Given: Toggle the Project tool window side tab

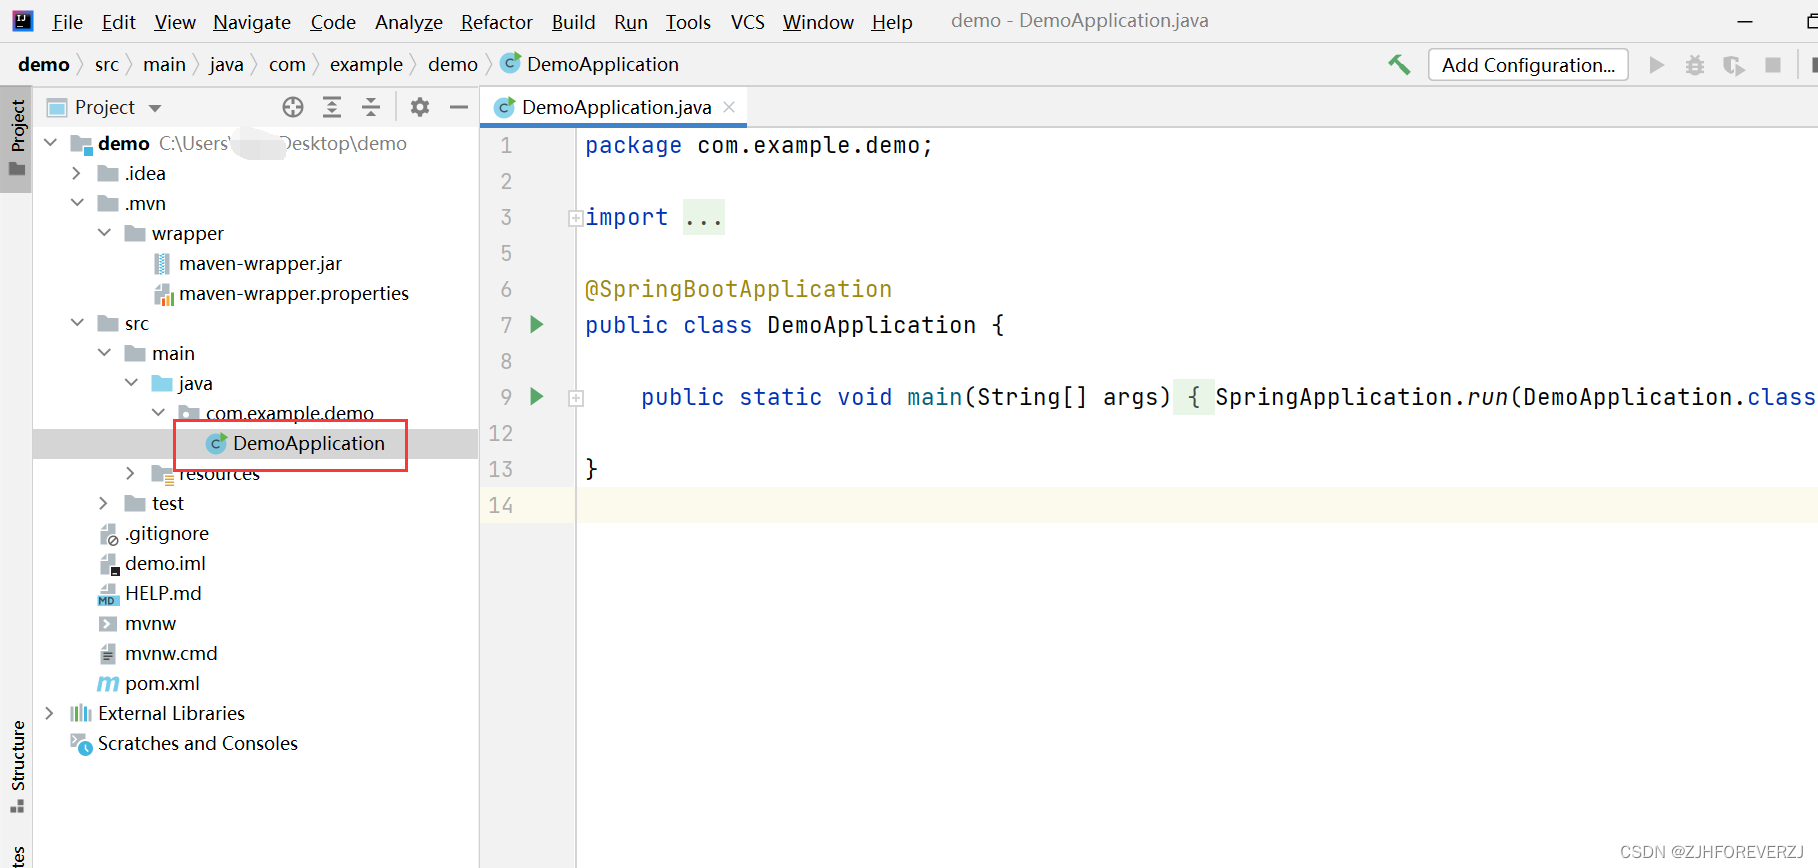Looking at the screenshot, I should click(17, 139).
